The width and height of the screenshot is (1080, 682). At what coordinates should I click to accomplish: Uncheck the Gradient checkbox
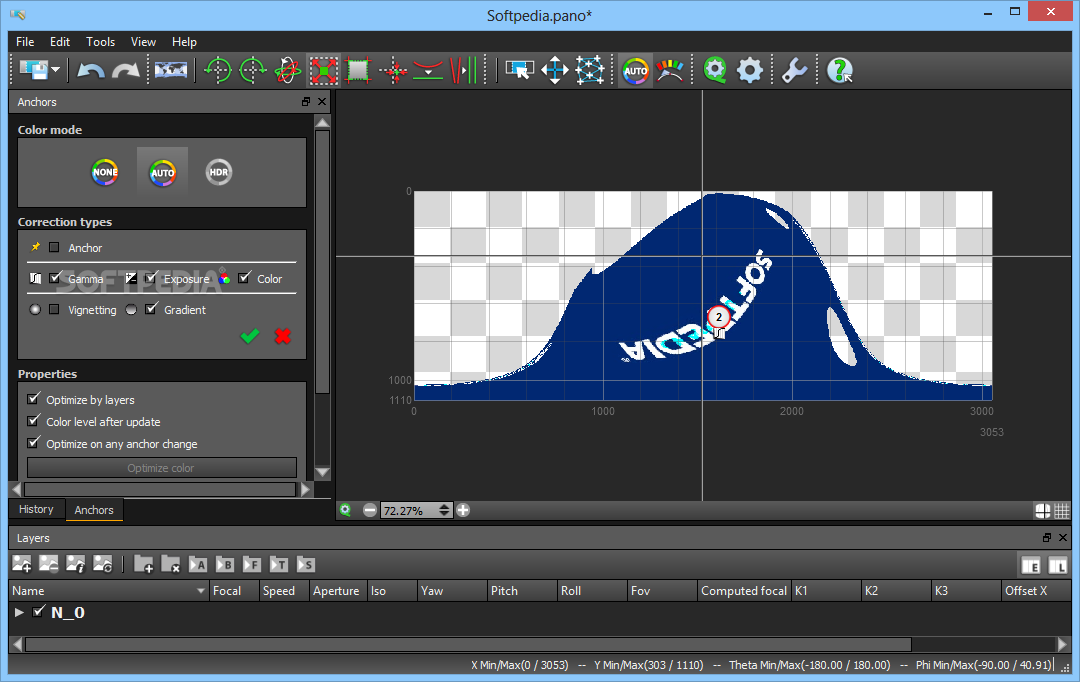tap(151, 309)
